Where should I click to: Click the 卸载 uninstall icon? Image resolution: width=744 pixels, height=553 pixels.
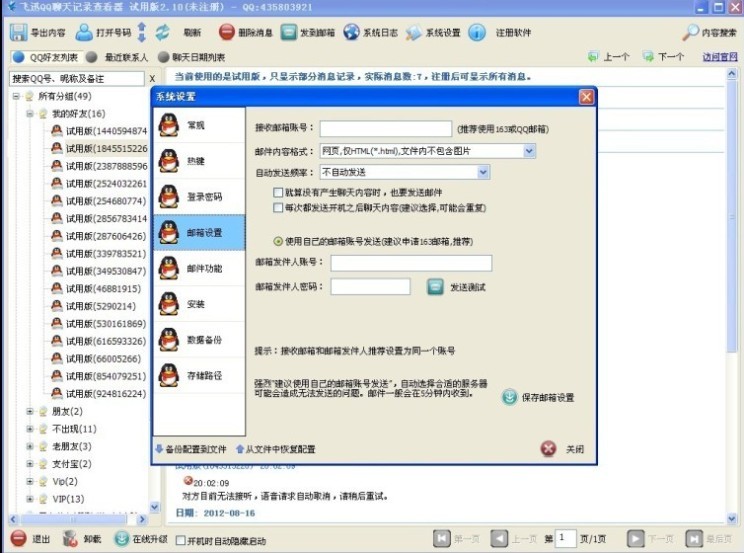[69, 539]
